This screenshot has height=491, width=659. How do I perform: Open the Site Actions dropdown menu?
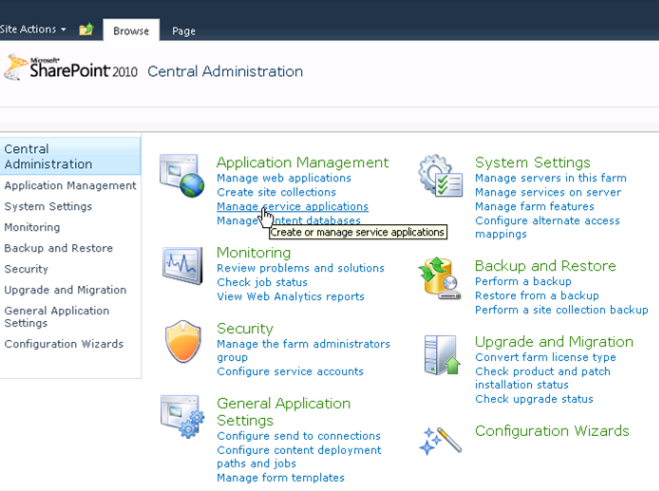pyautogui.click(x=33, y=30)
